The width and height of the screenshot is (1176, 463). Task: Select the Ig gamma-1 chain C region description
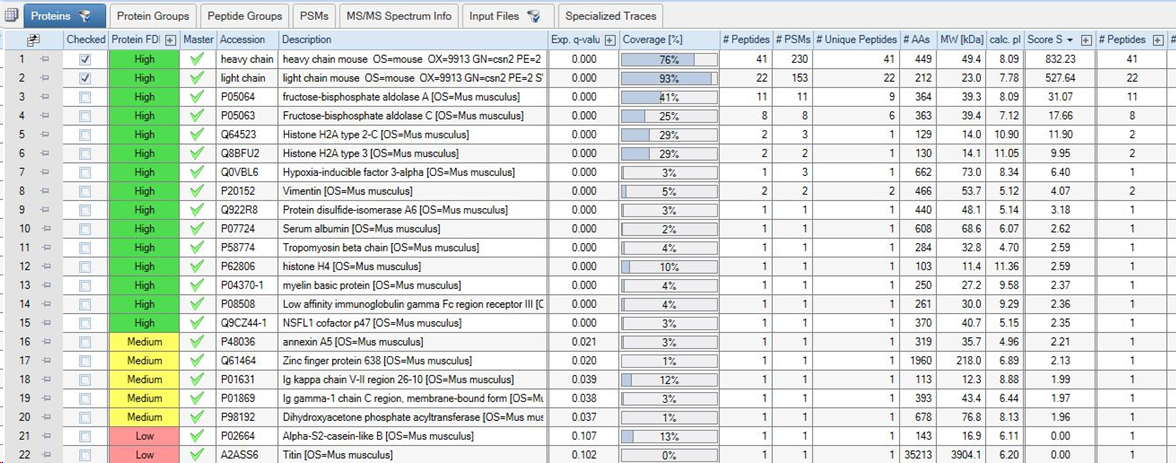point(413,398)
